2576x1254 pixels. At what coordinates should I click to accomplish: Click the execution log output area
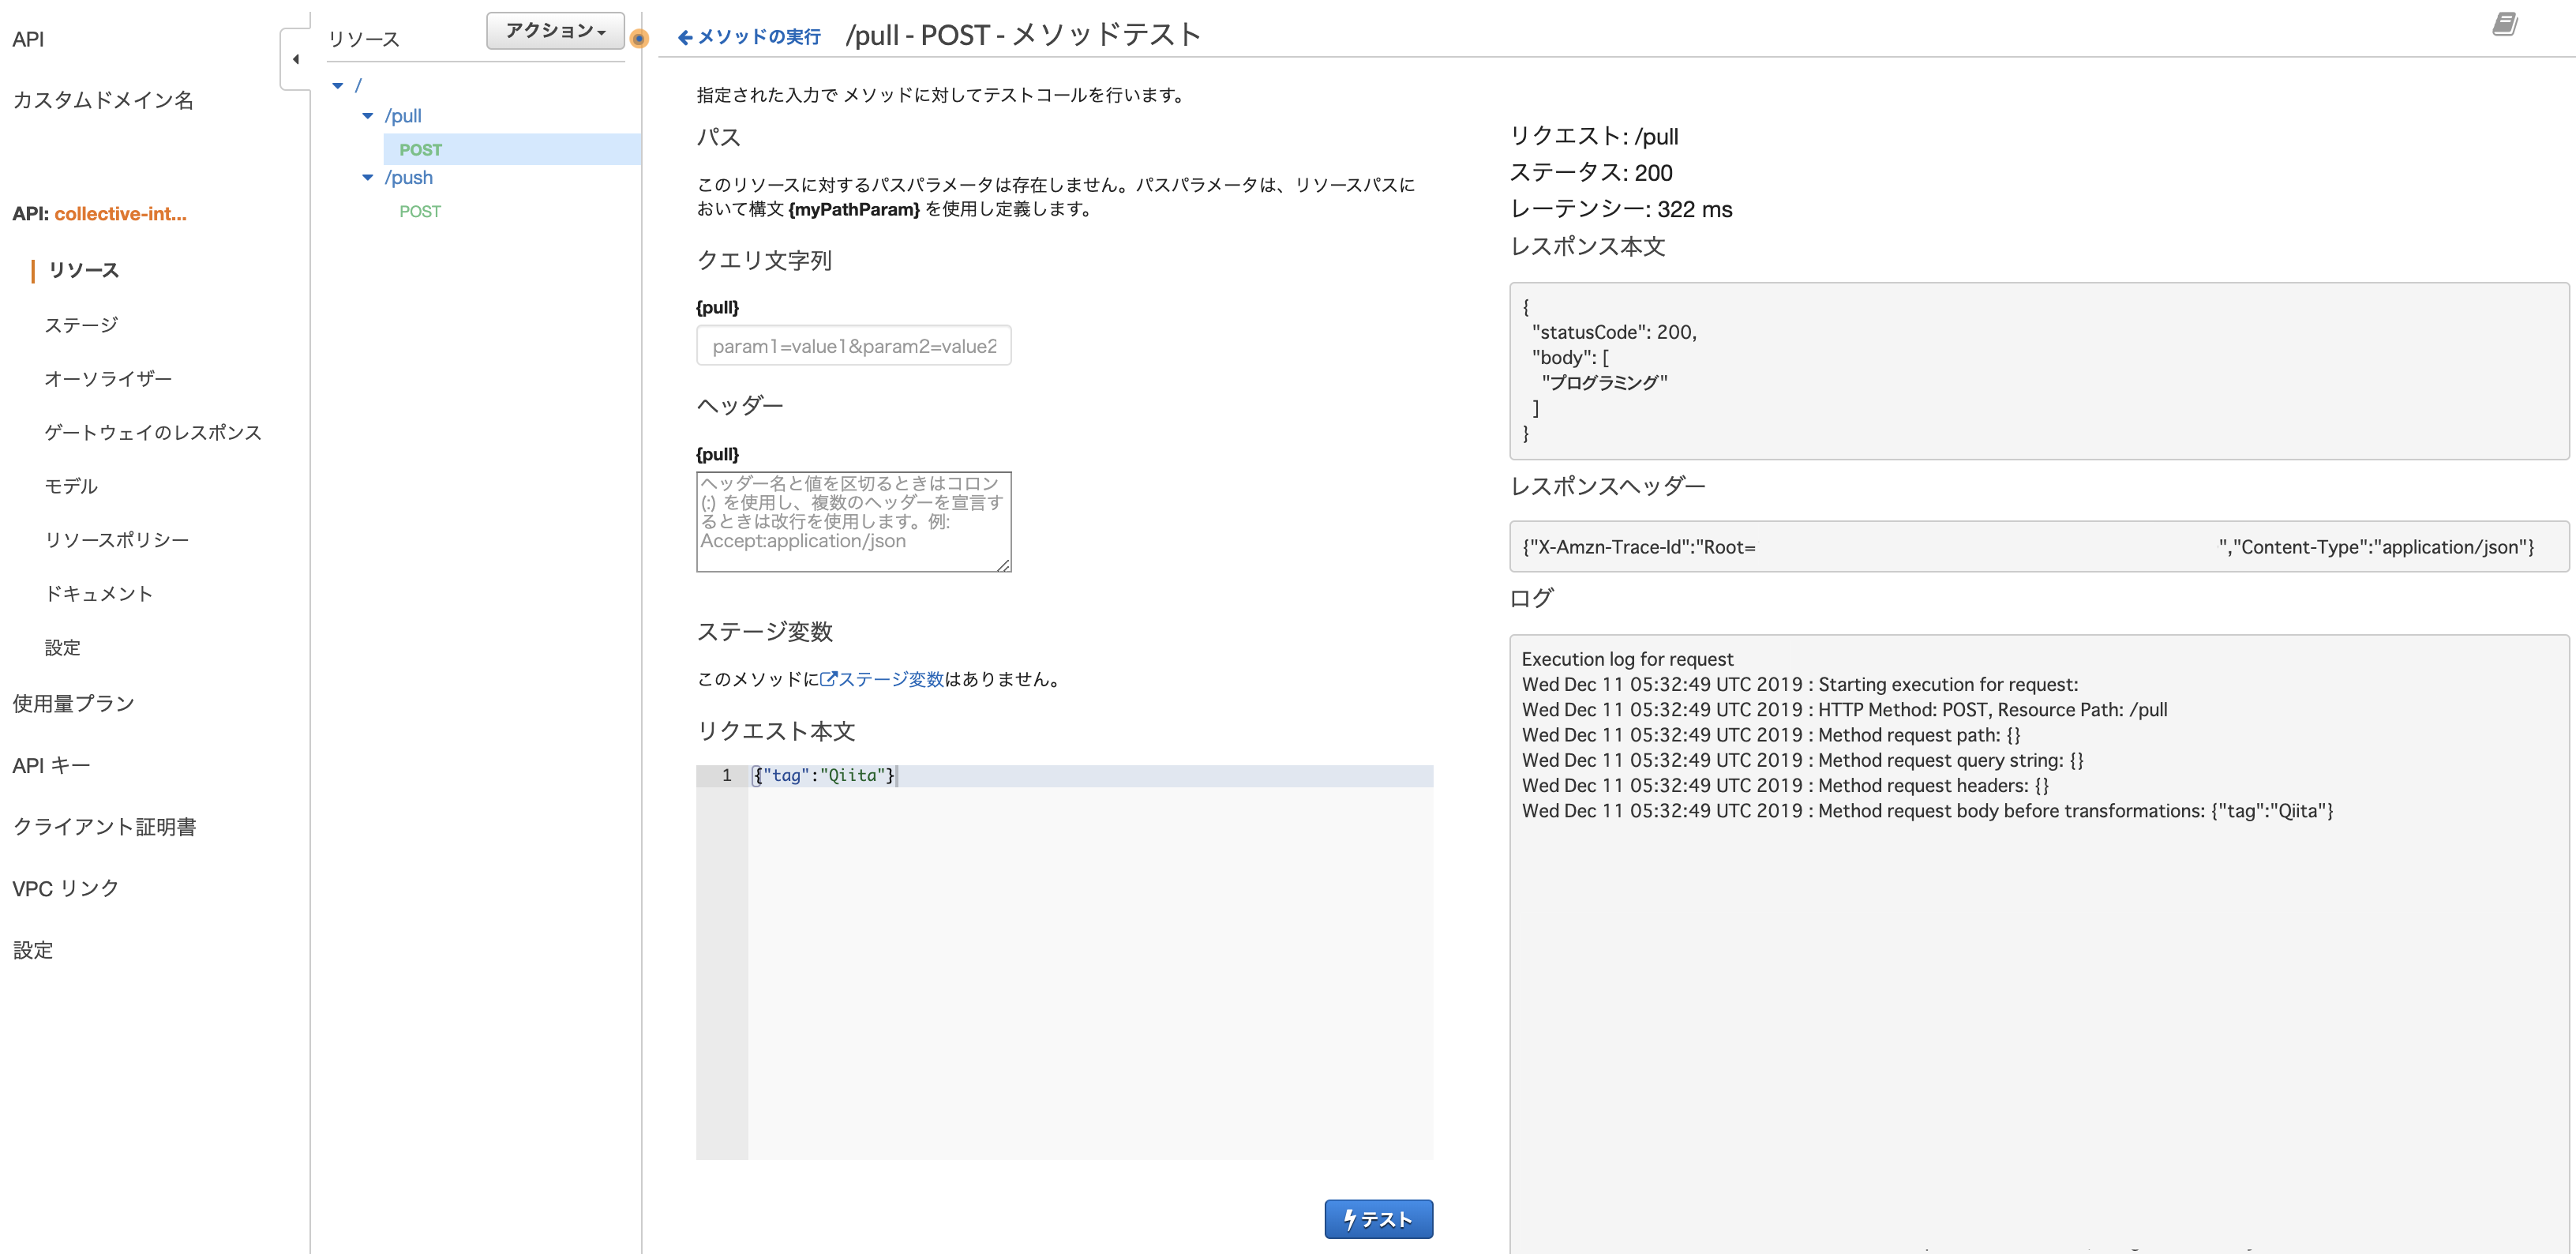(x=2038, y=943)
